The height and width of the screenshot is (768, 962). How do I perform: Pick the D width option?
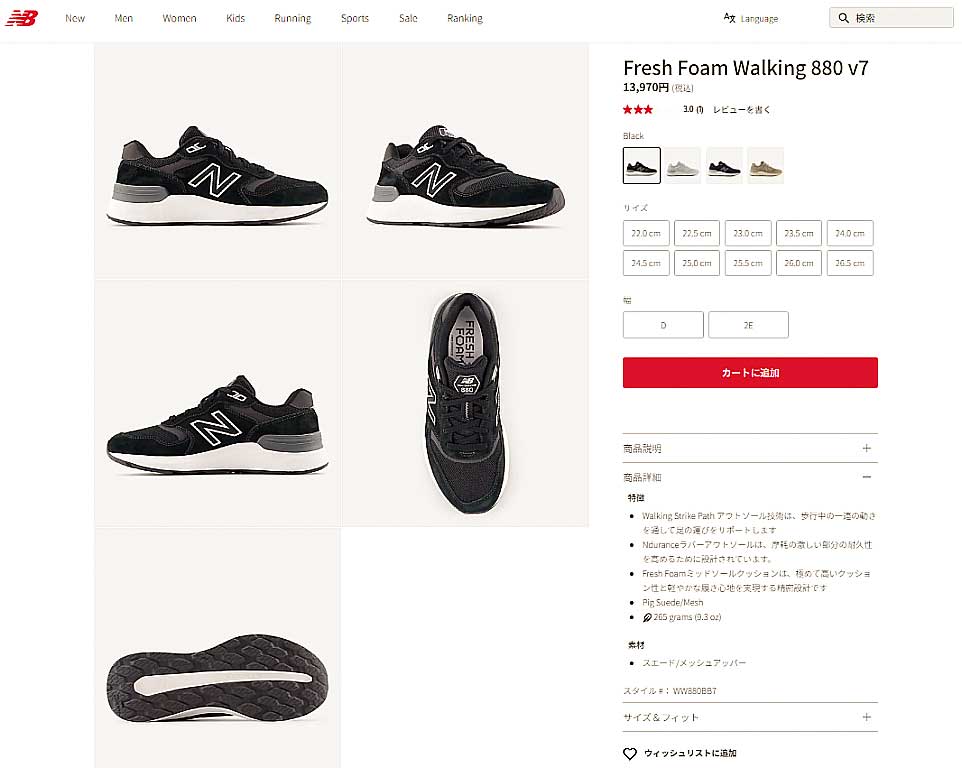tap(663, 325)
